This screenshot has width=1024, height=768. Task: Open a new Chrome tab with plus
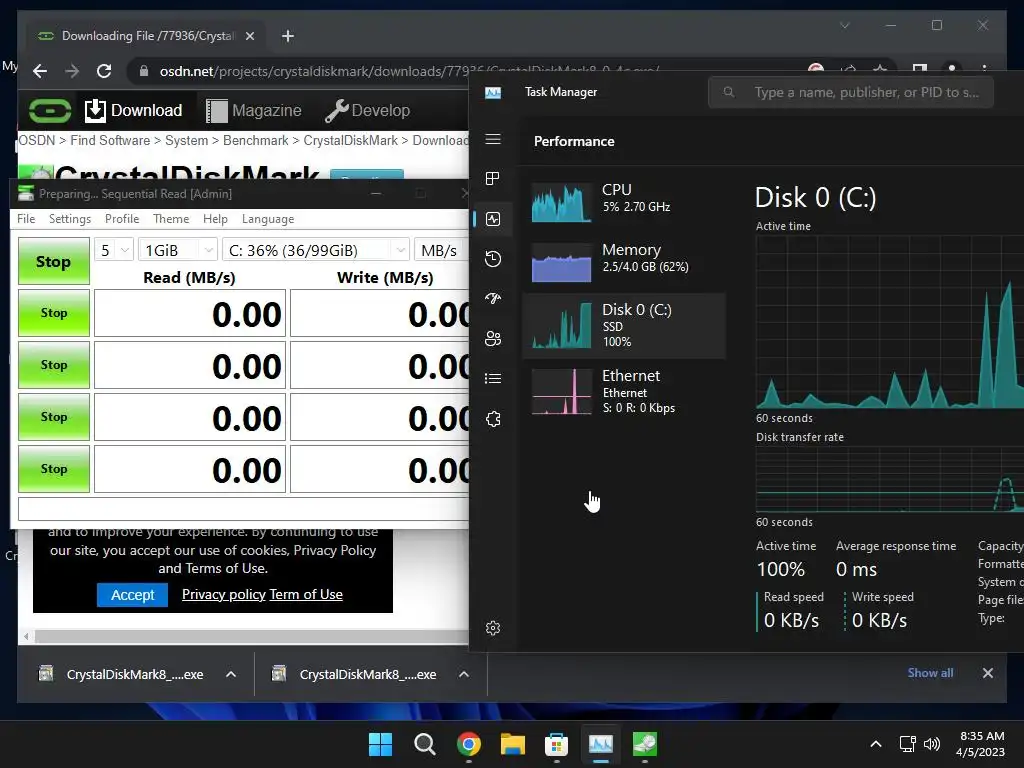tap(288, 36)
